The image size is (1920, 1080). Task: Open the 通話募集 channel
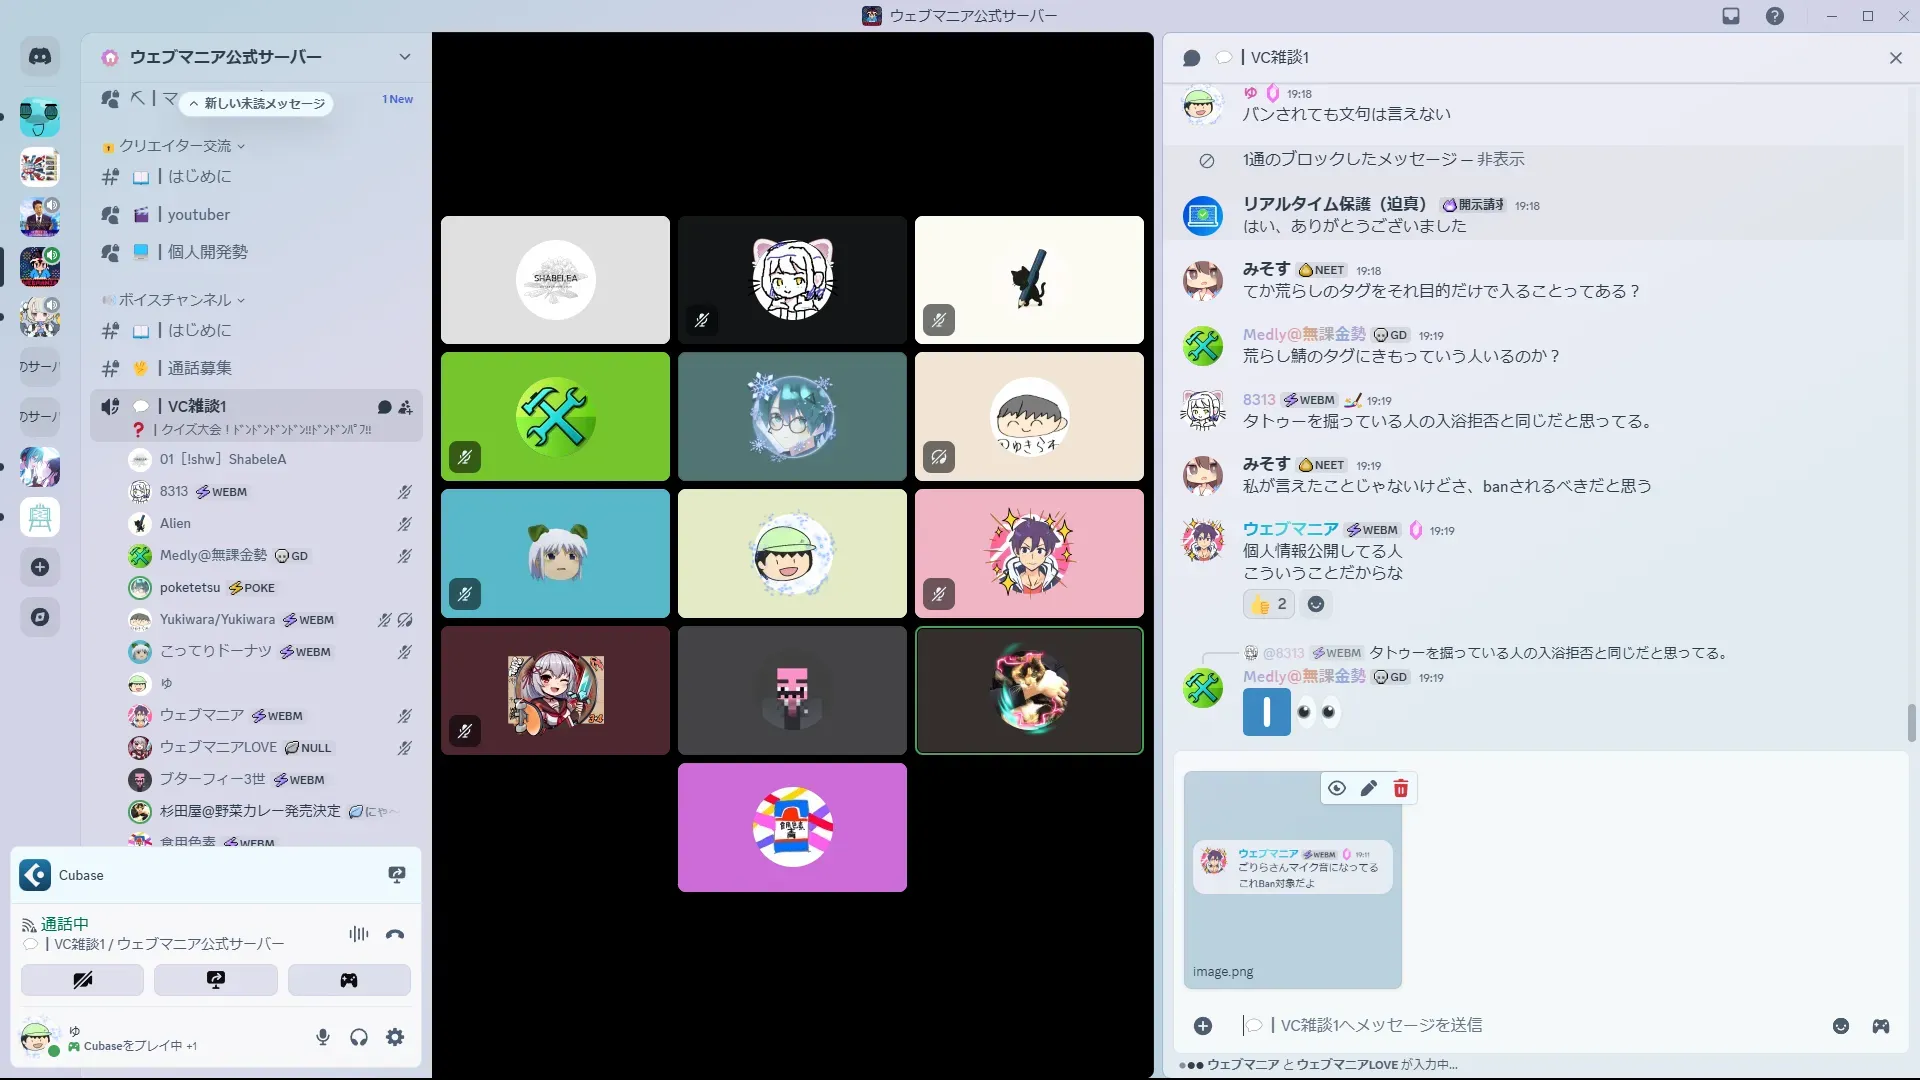pyautogui.click(x=199, y=368)
